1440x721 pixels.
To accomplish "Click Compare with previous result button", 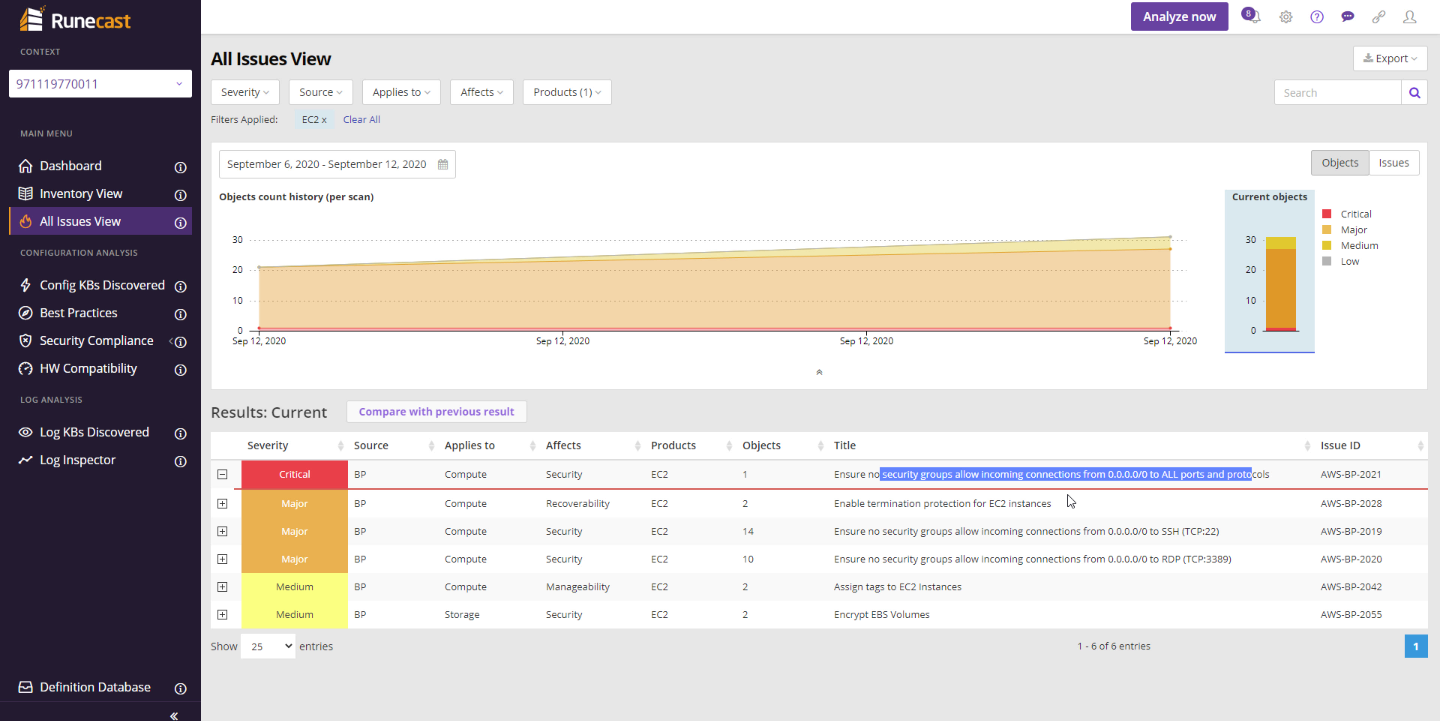I will (x=436, y=412).
